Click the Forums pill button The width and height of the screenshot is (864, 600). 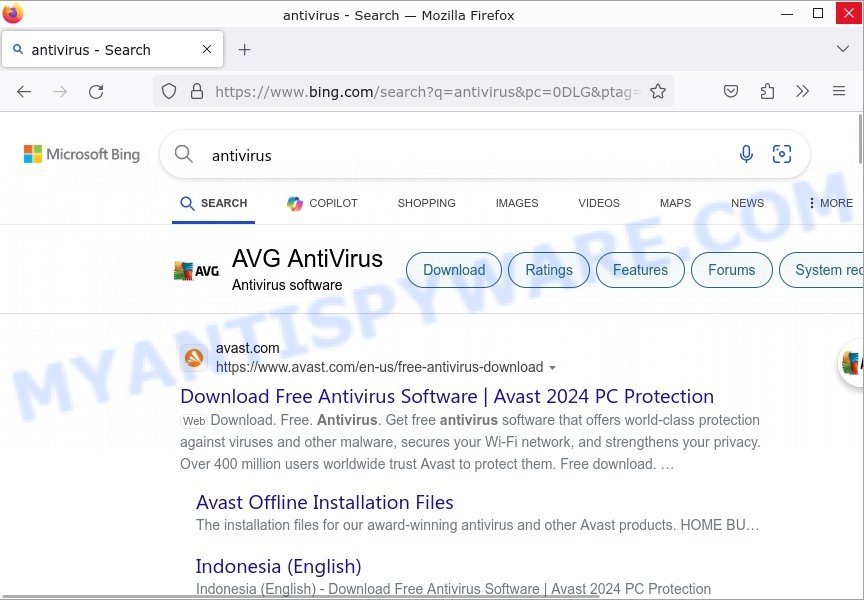(x=732, y=270)
